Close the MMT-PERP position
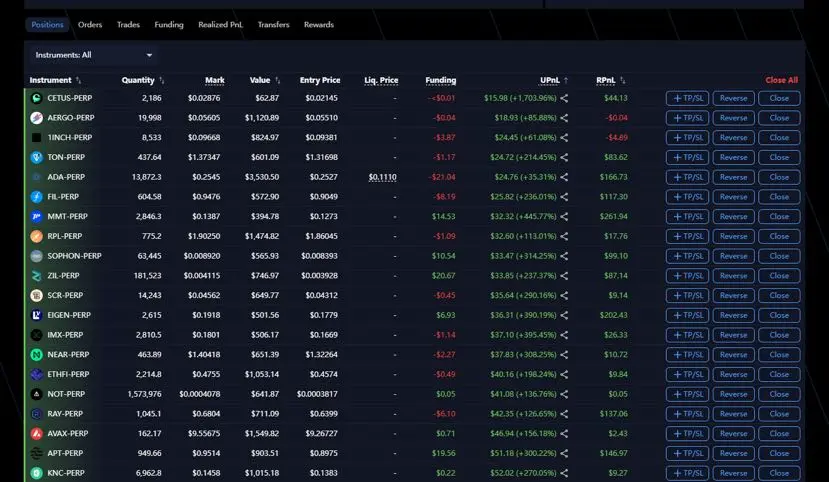 [x=779, y=217]
